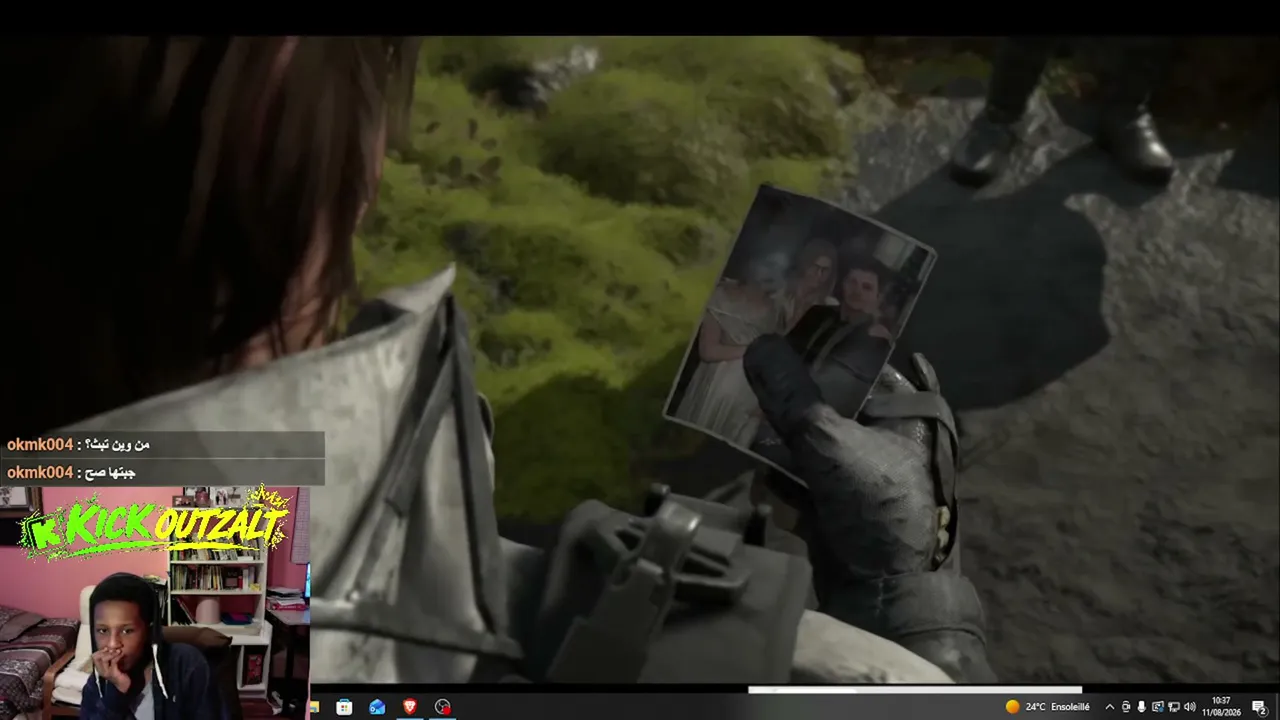The width and height of the screenshot is (1280, 720).
Task: Launch the Outlook mail app from taskbar
Action: tap(377, 707)
